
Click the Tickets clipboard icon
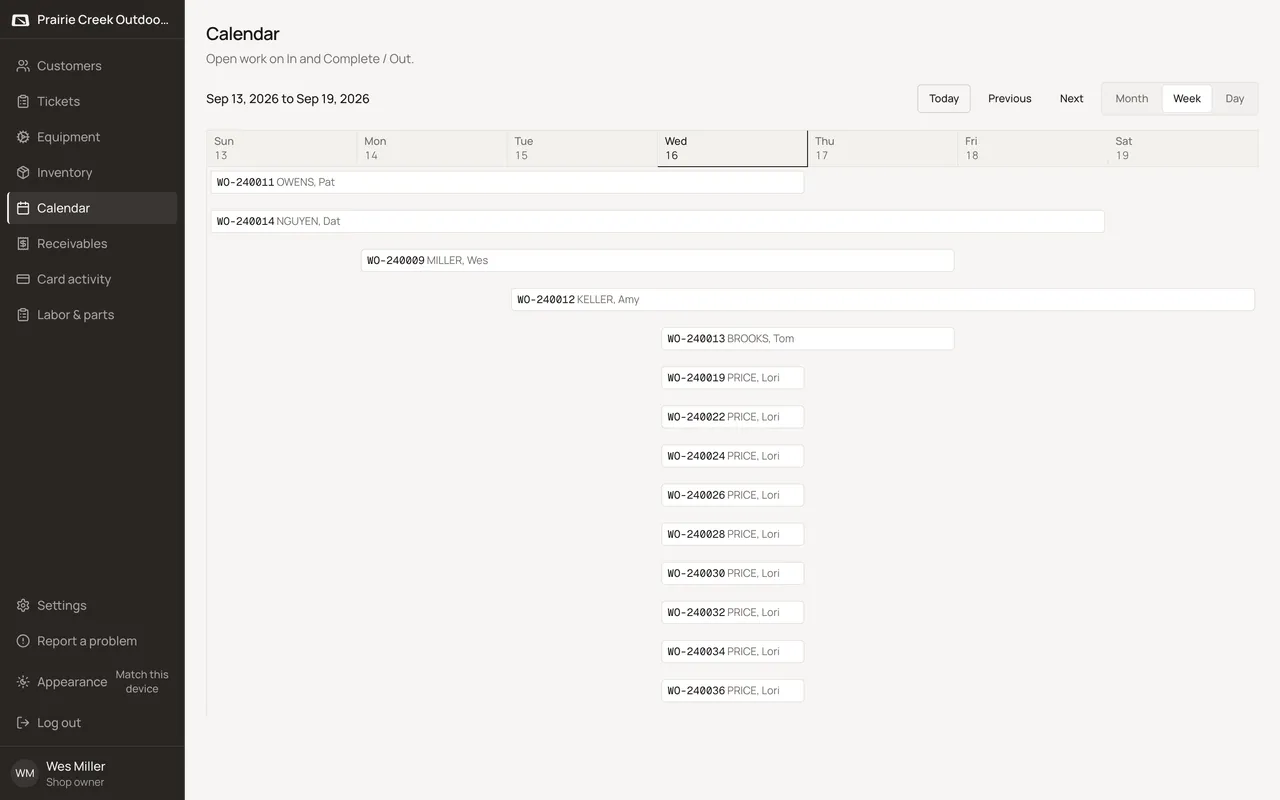[23, 101]
